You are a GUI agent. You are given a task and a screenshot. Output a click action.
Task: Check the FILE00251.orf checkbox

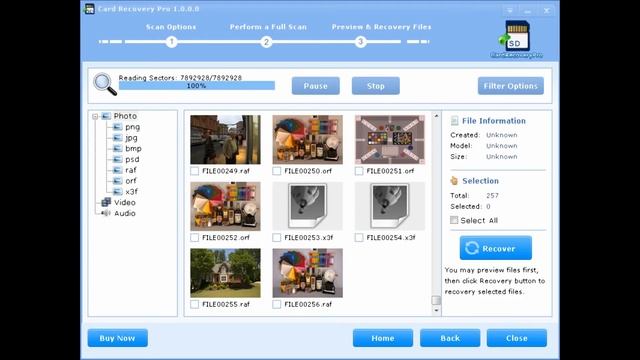point(359,171)
